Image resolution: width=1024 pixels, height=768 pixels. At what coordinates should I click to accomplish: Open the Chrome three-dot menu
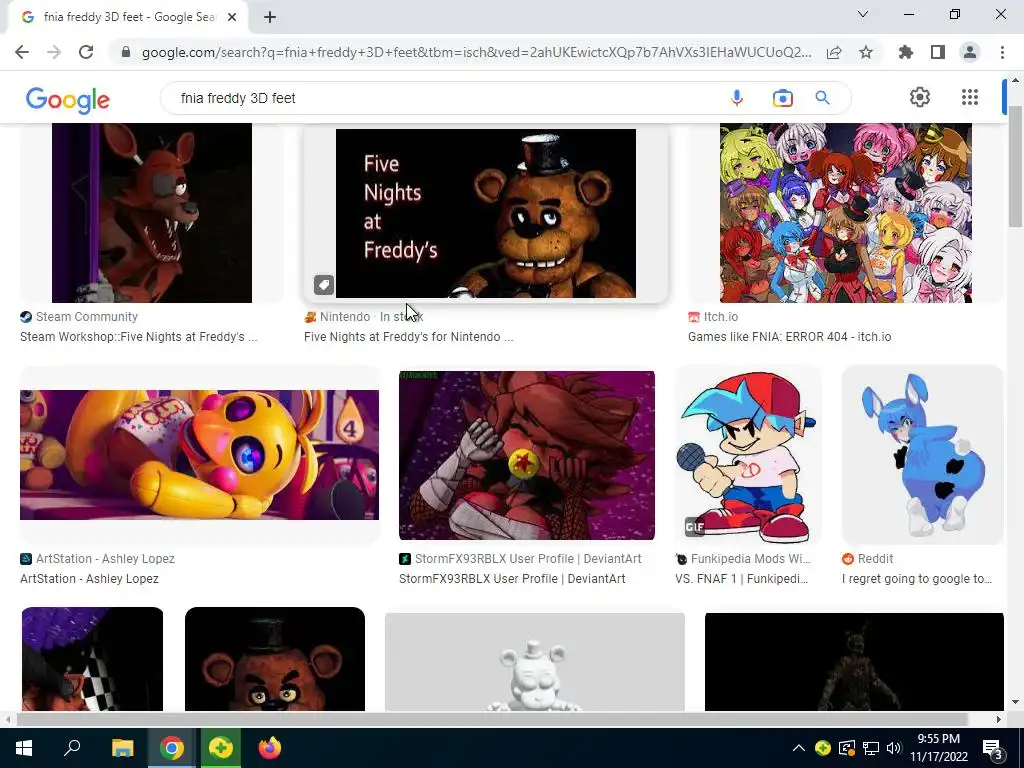point(1002,52)
